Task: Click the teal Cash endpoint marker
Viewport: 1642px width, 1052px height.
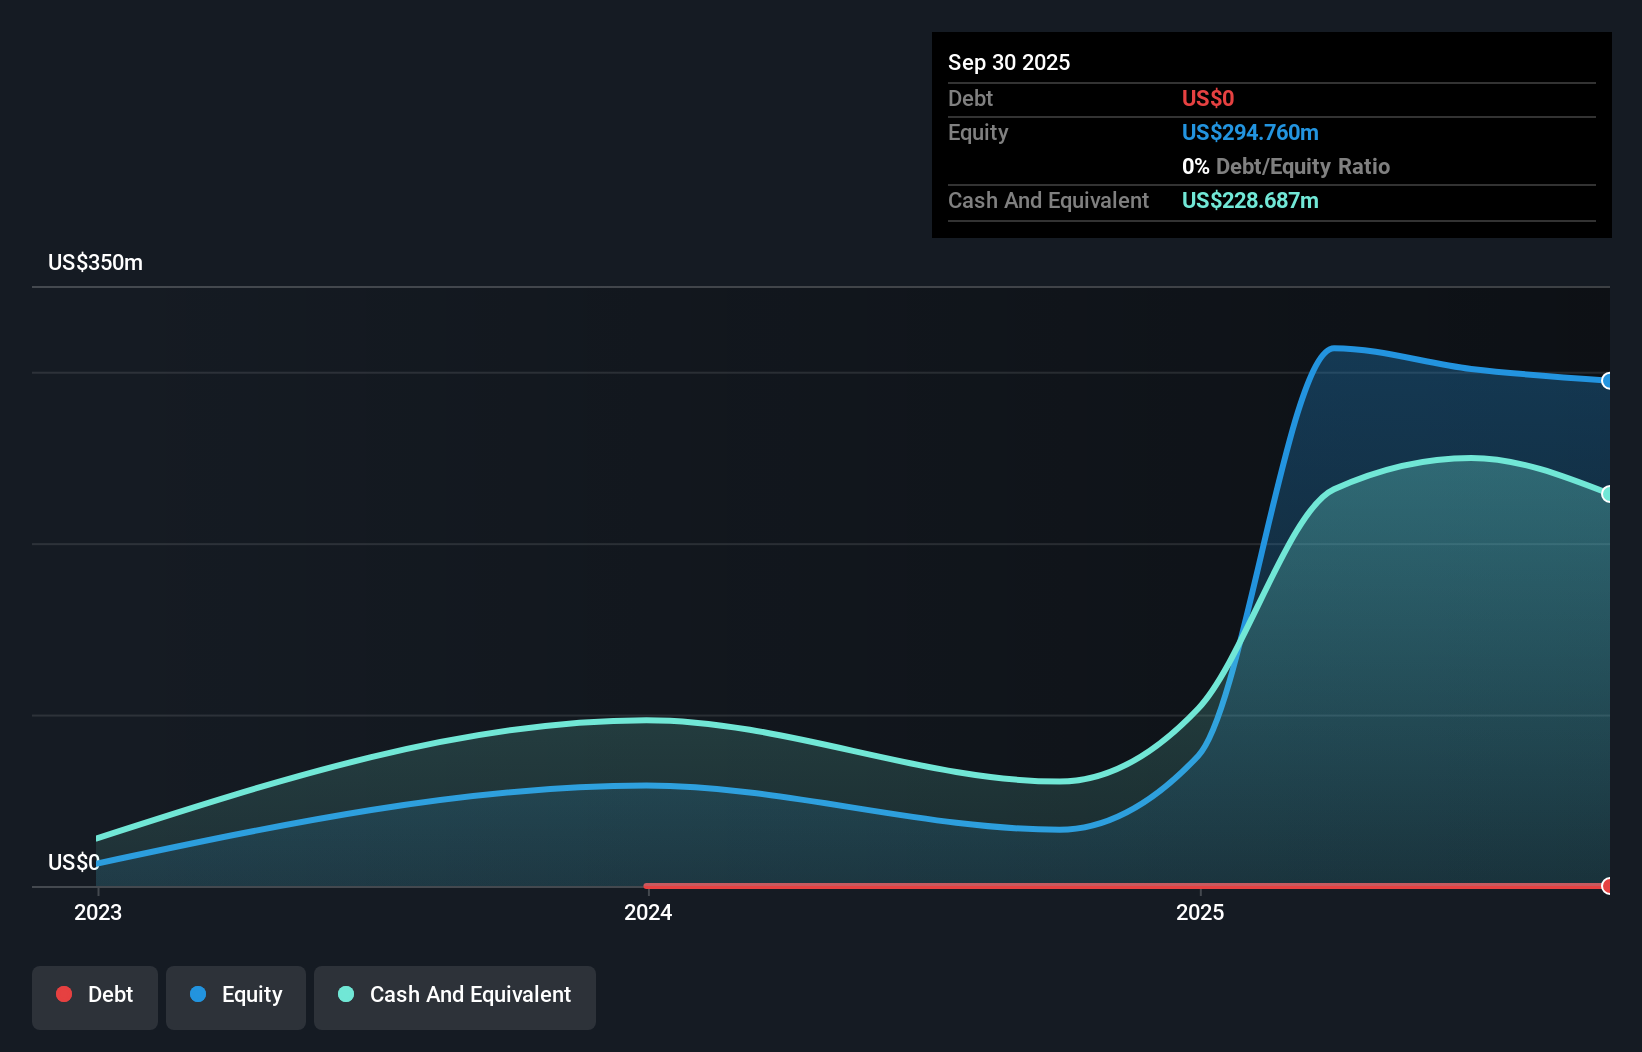Action: coord(1608,494)
